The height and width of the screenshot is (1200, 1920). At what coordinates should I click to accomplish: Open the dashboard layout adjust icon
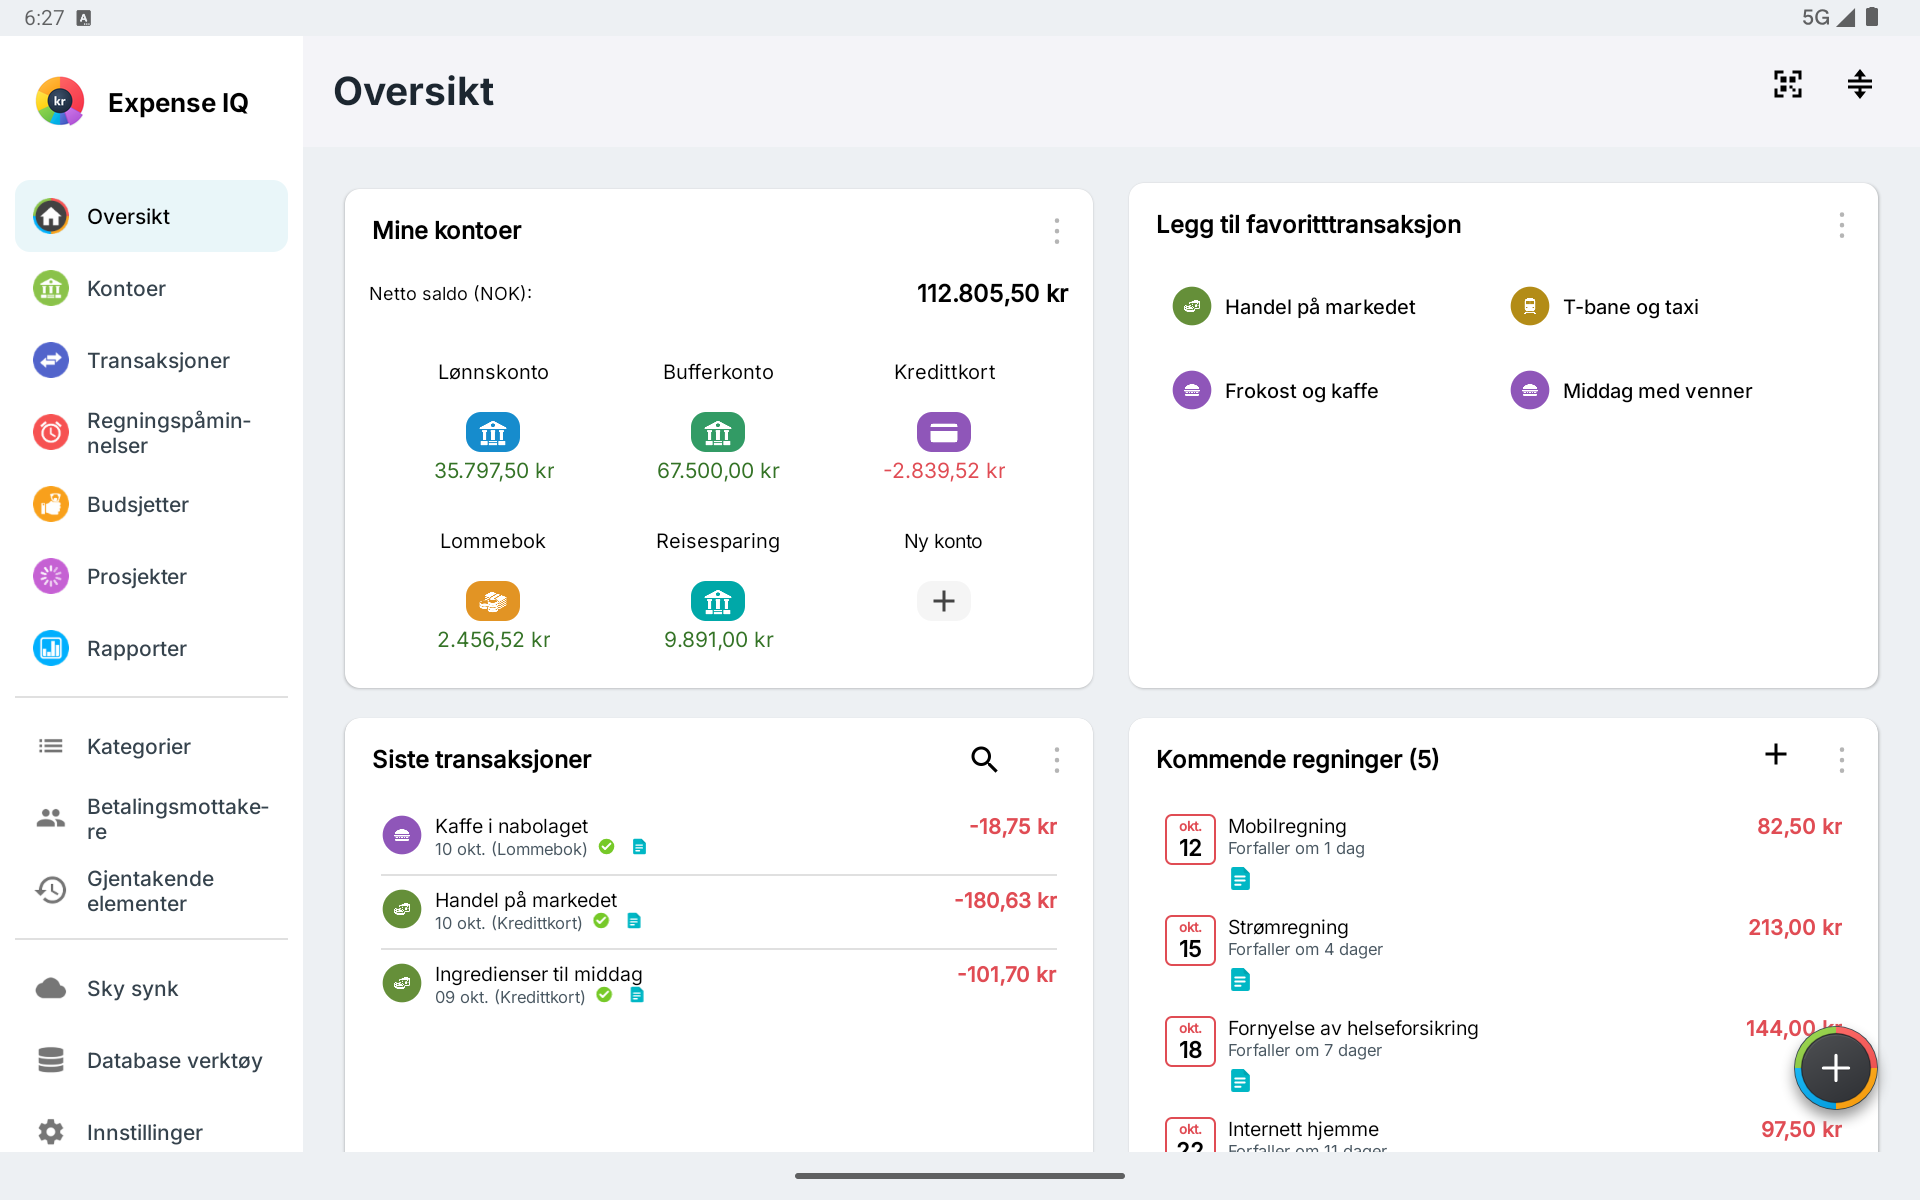1859,84
